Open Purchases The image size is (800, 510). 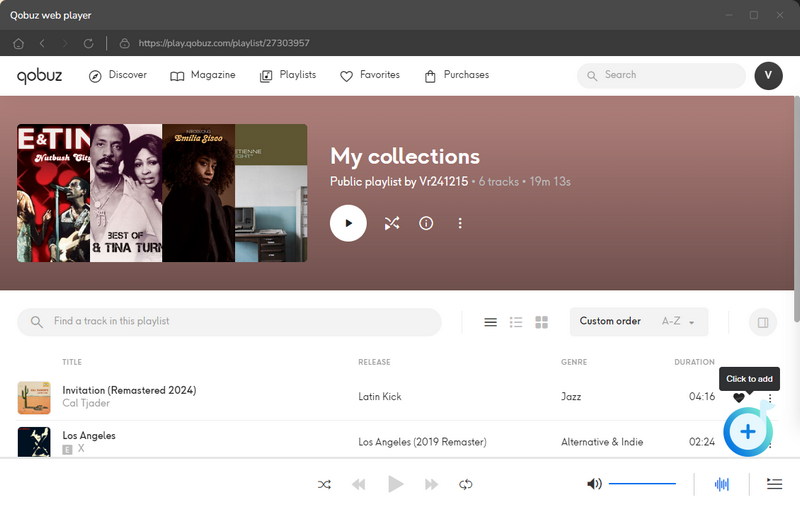coord(457,75)
